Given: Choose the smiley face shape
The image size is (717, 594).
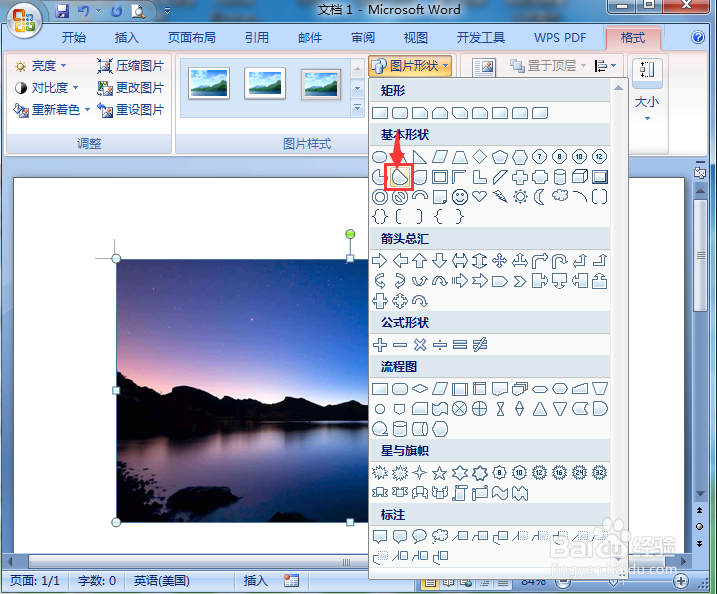Looking at the screenshot, I should coord(460,197).
